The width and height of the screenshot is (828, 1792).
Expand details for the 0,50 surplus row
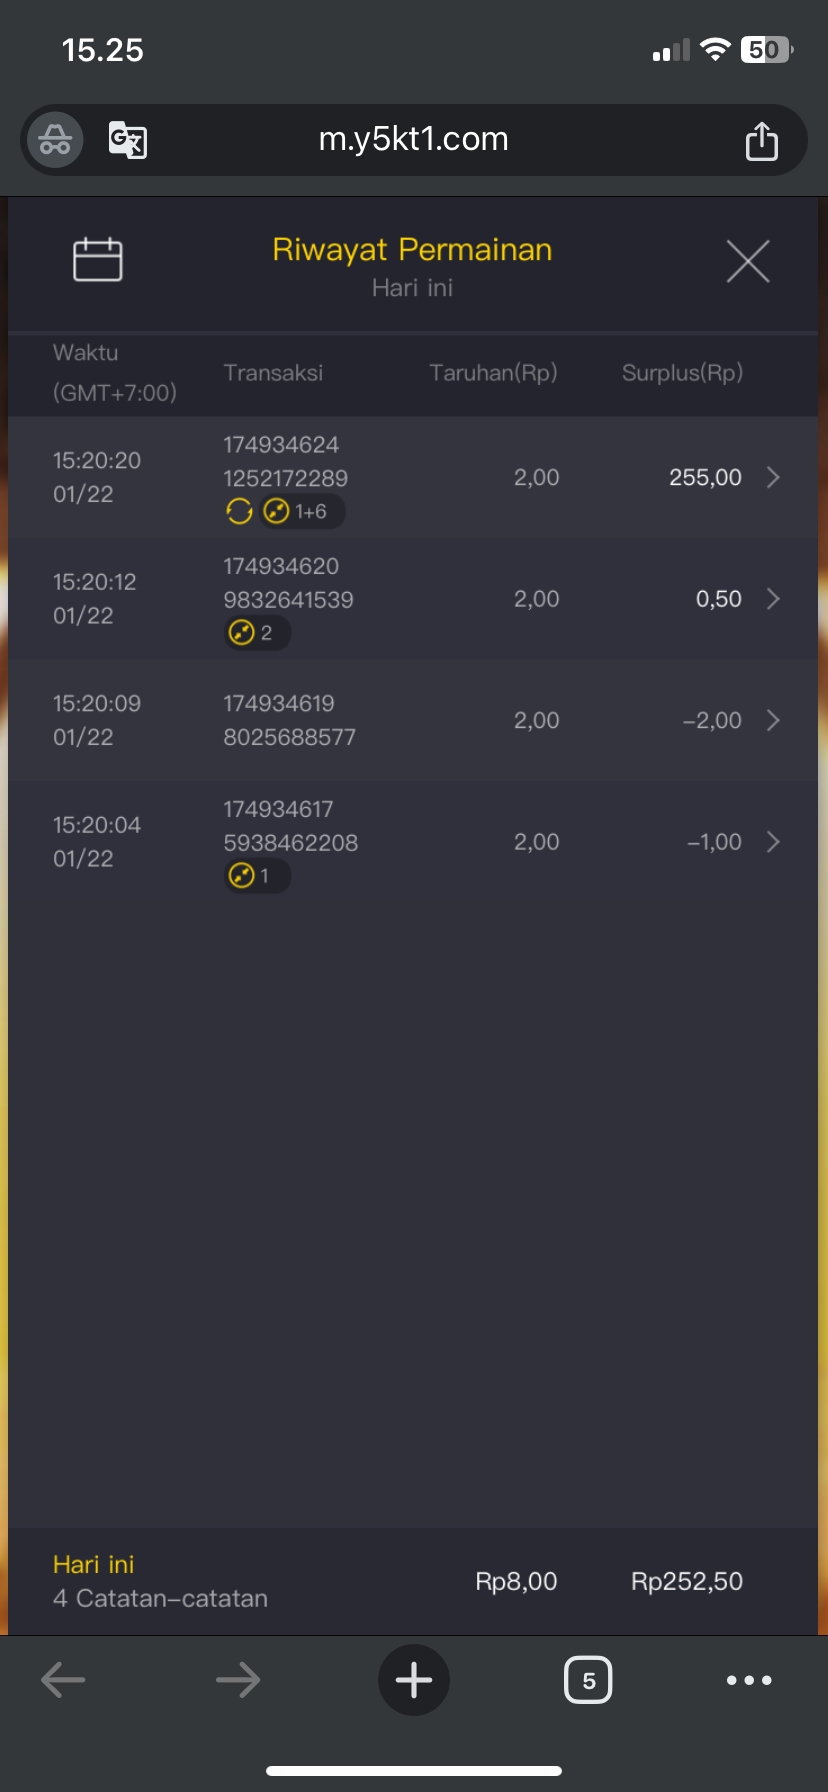[x=773, y=599]
